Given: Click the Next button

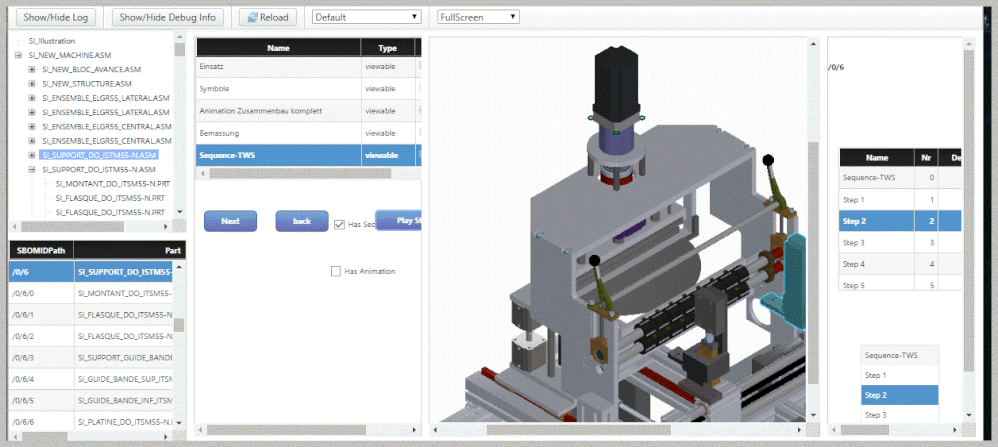Looking at the screenshot, I should tap(230, 221).
